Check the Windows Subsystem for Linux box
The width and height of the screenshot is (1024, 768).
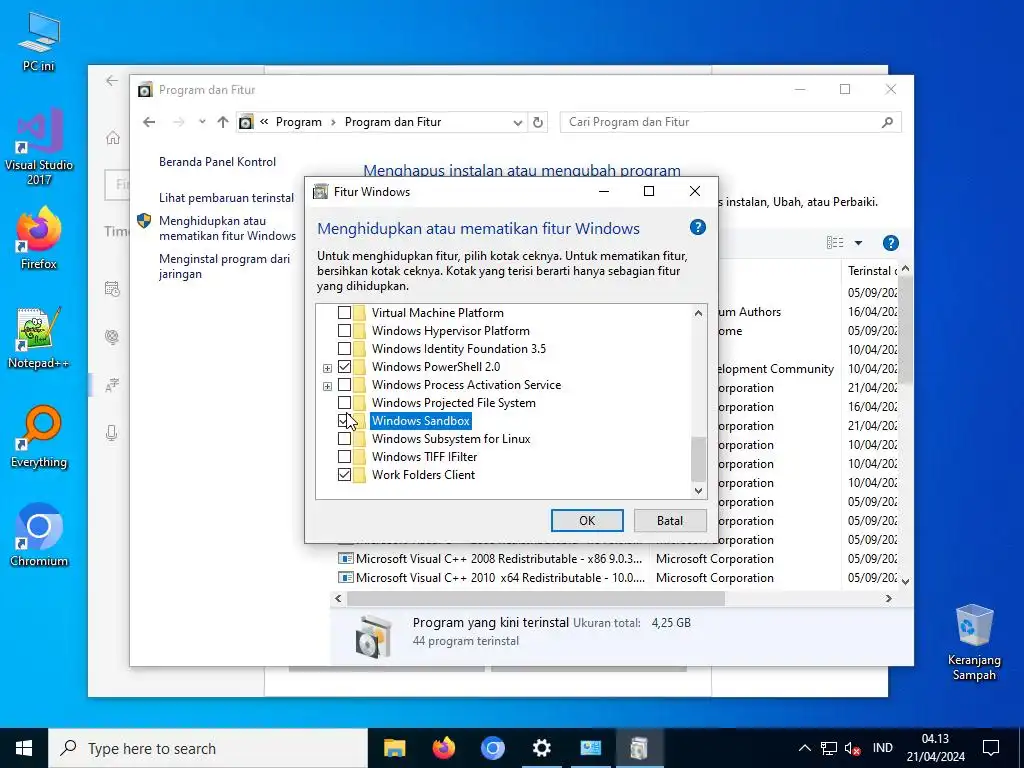344,439
